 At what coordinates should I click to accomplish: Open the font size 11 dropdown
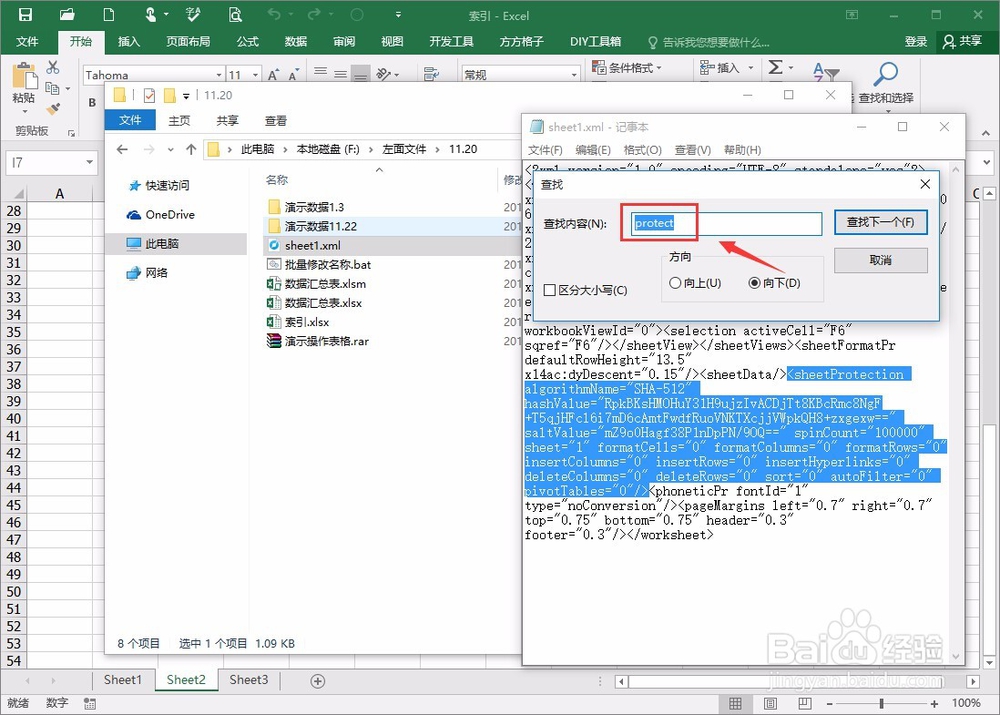255,75
